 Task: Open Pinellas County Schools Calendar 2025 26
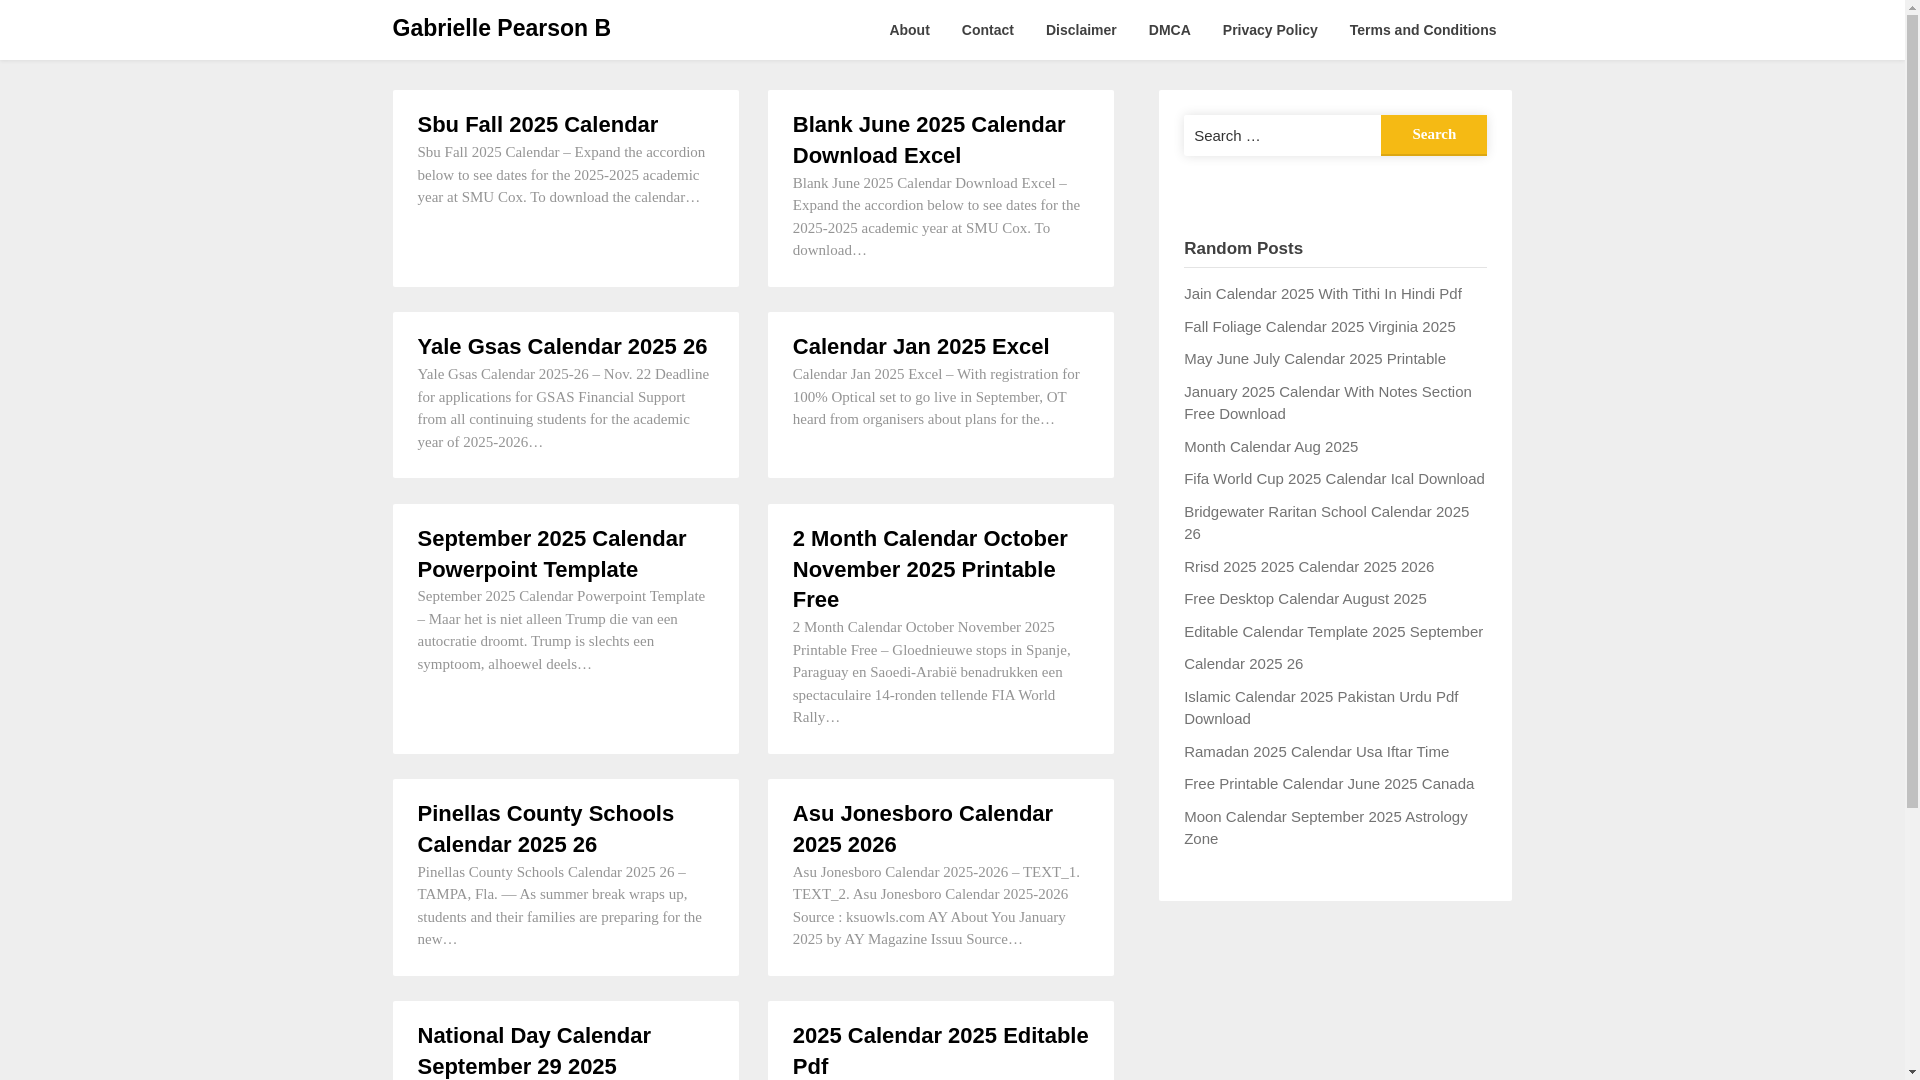click(x=546, y=829)
